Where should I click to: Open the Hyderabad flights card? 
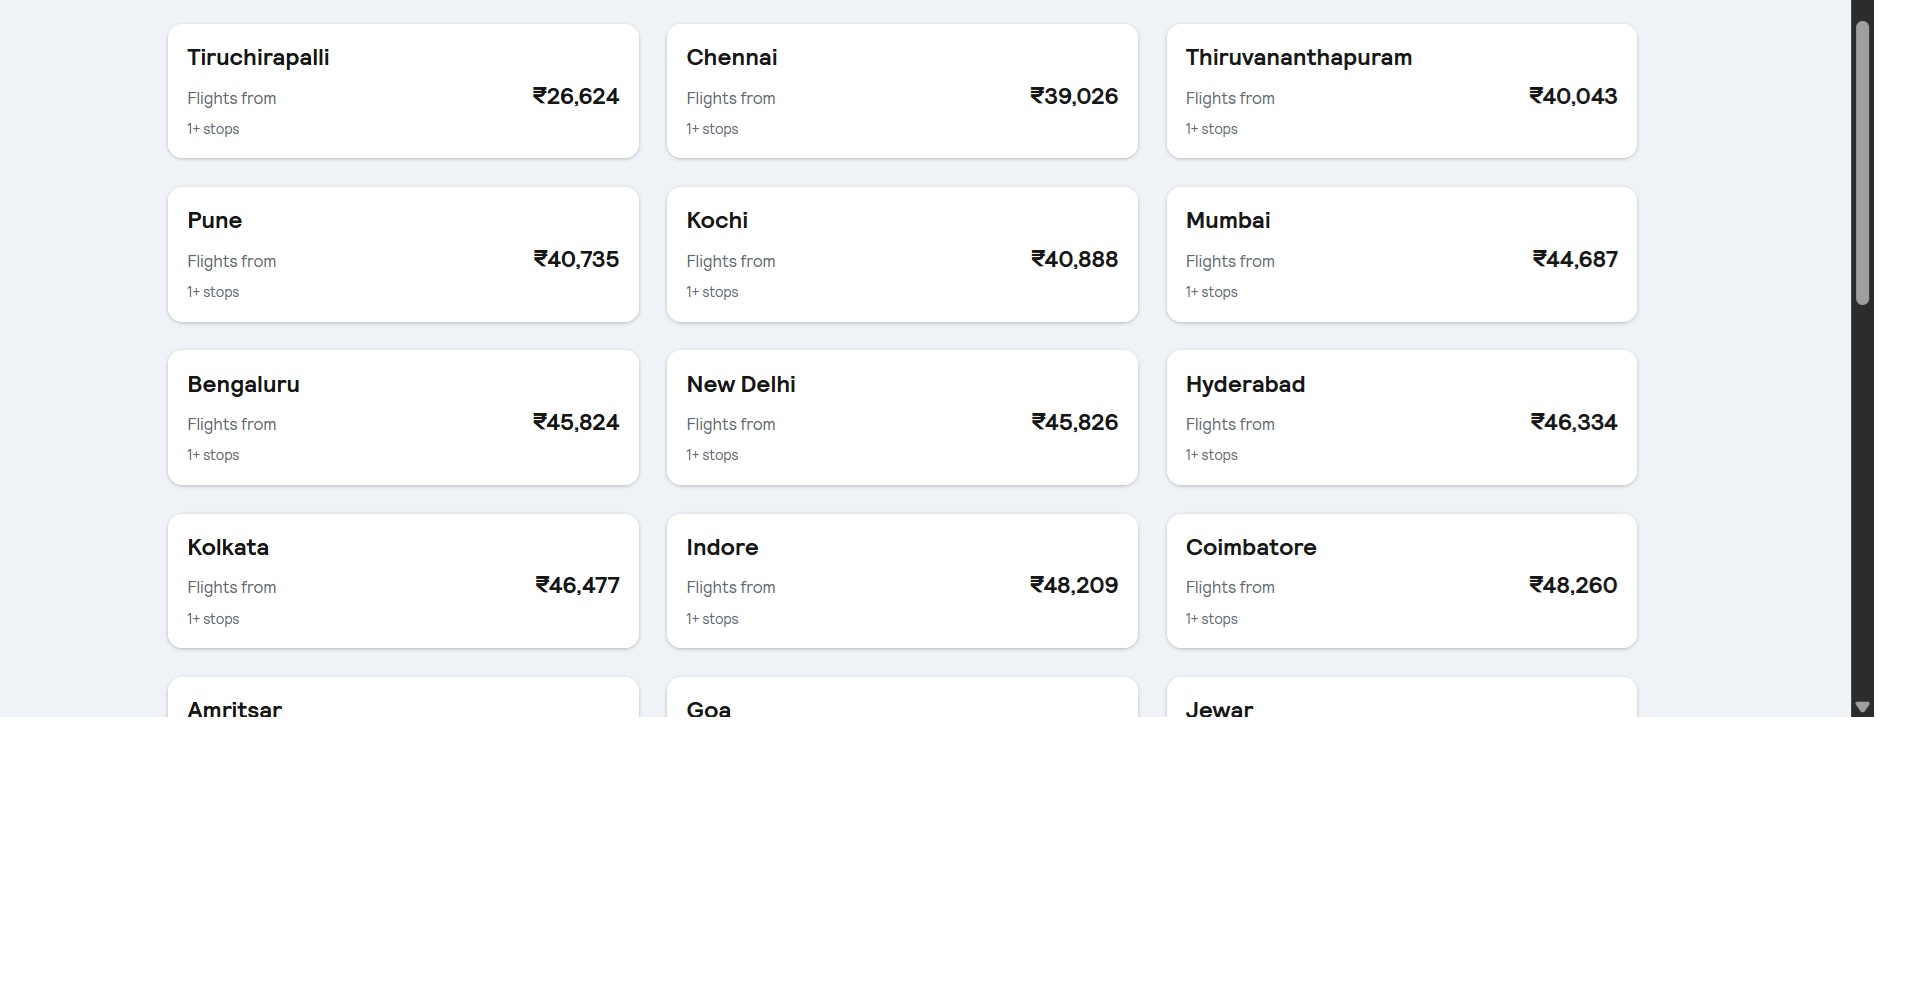1401,417
